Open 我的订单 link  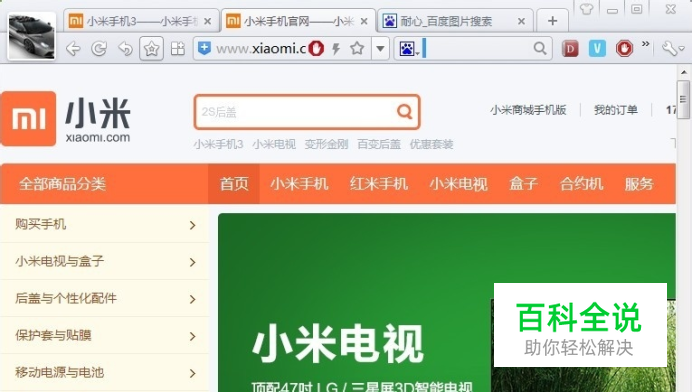click(616, 110)
